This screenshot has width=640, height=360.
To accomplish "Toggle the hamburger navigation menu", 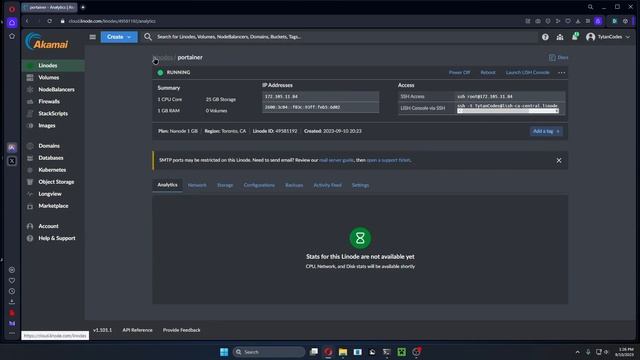I will pos(93,37).
